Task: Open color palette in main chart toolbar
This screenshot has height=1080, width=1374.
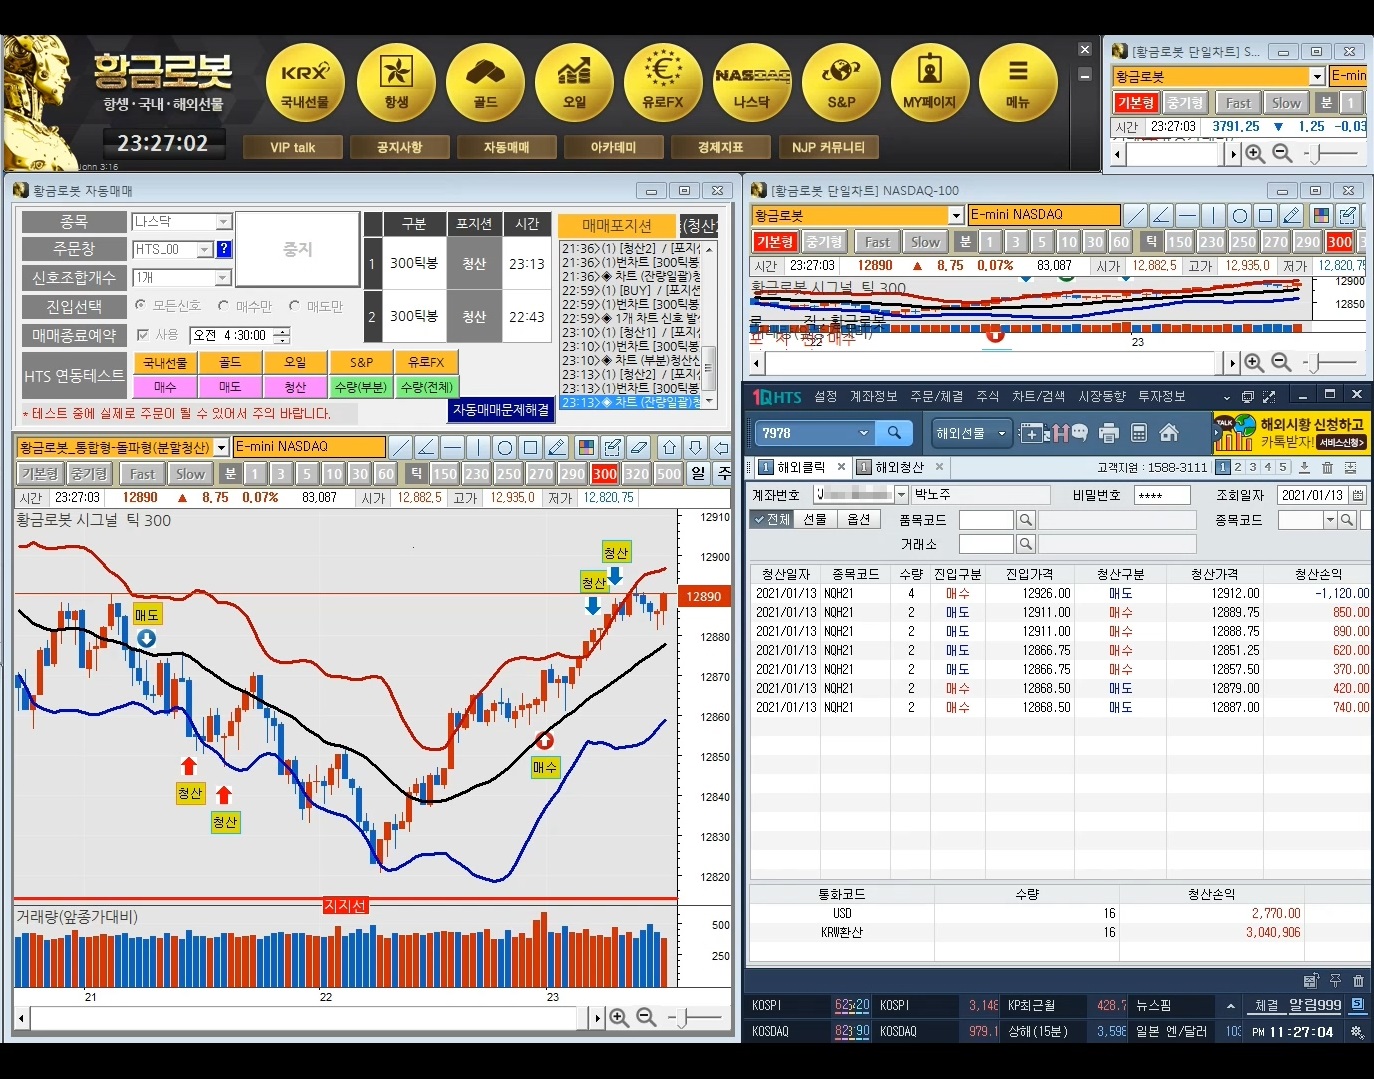Action: tap(587, 447)
